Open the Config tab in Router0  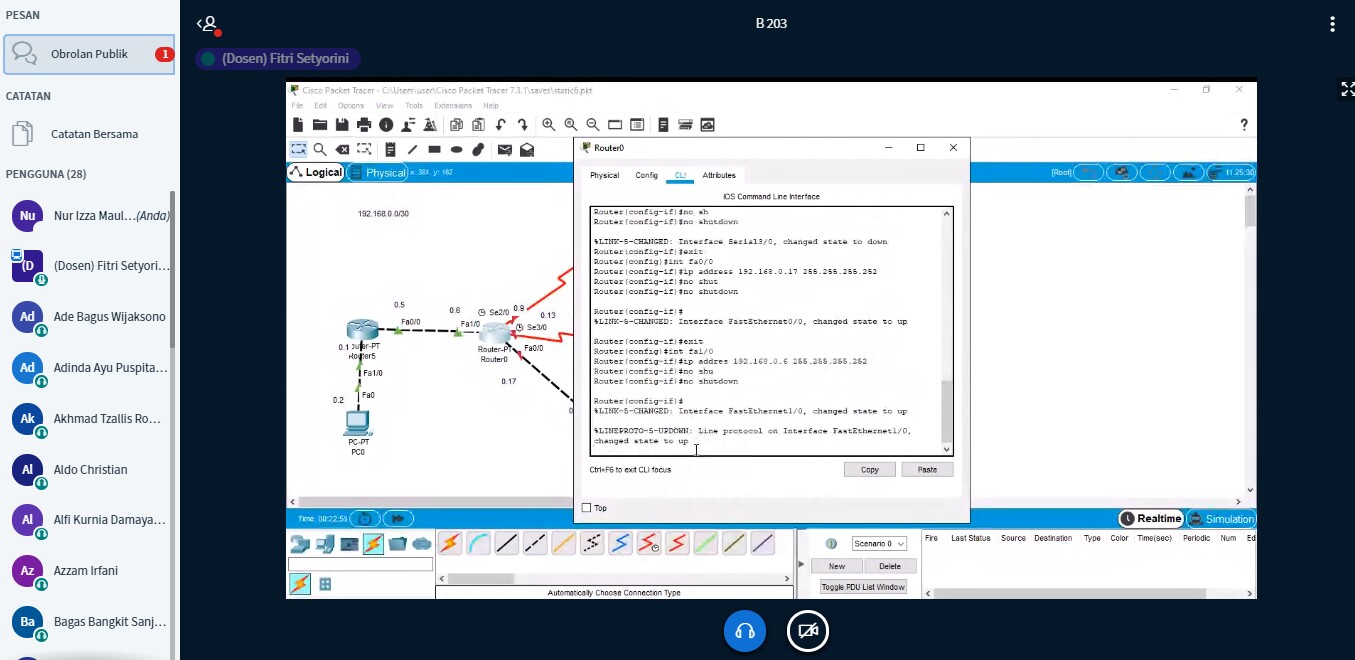click(x=647, y=175)
